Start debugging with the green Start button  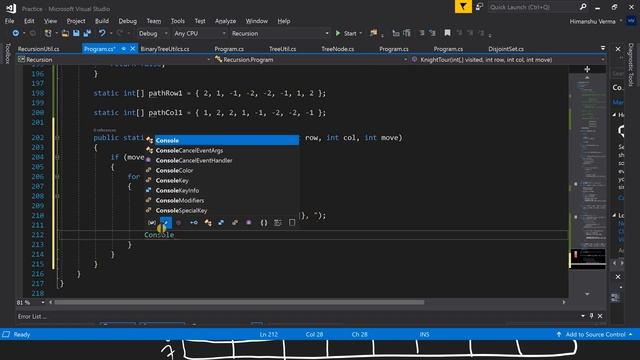pyautogui.click(x=346, y=33)
